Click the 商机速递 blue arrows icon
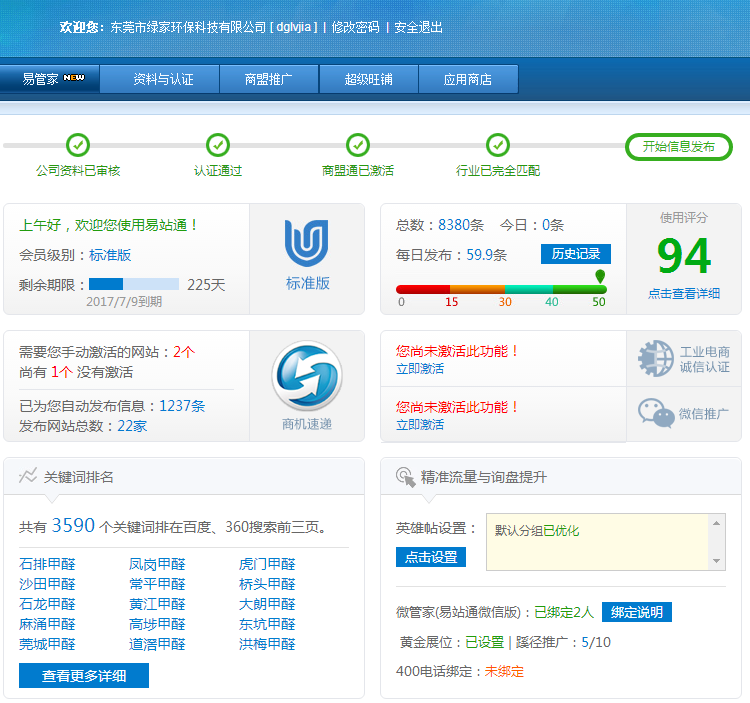The image size is (750, 703). click(306, 375)
